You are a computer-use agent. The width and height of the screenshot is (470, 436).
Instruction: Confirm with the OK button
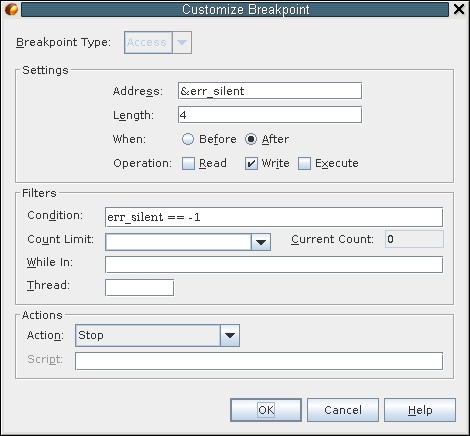266,410
